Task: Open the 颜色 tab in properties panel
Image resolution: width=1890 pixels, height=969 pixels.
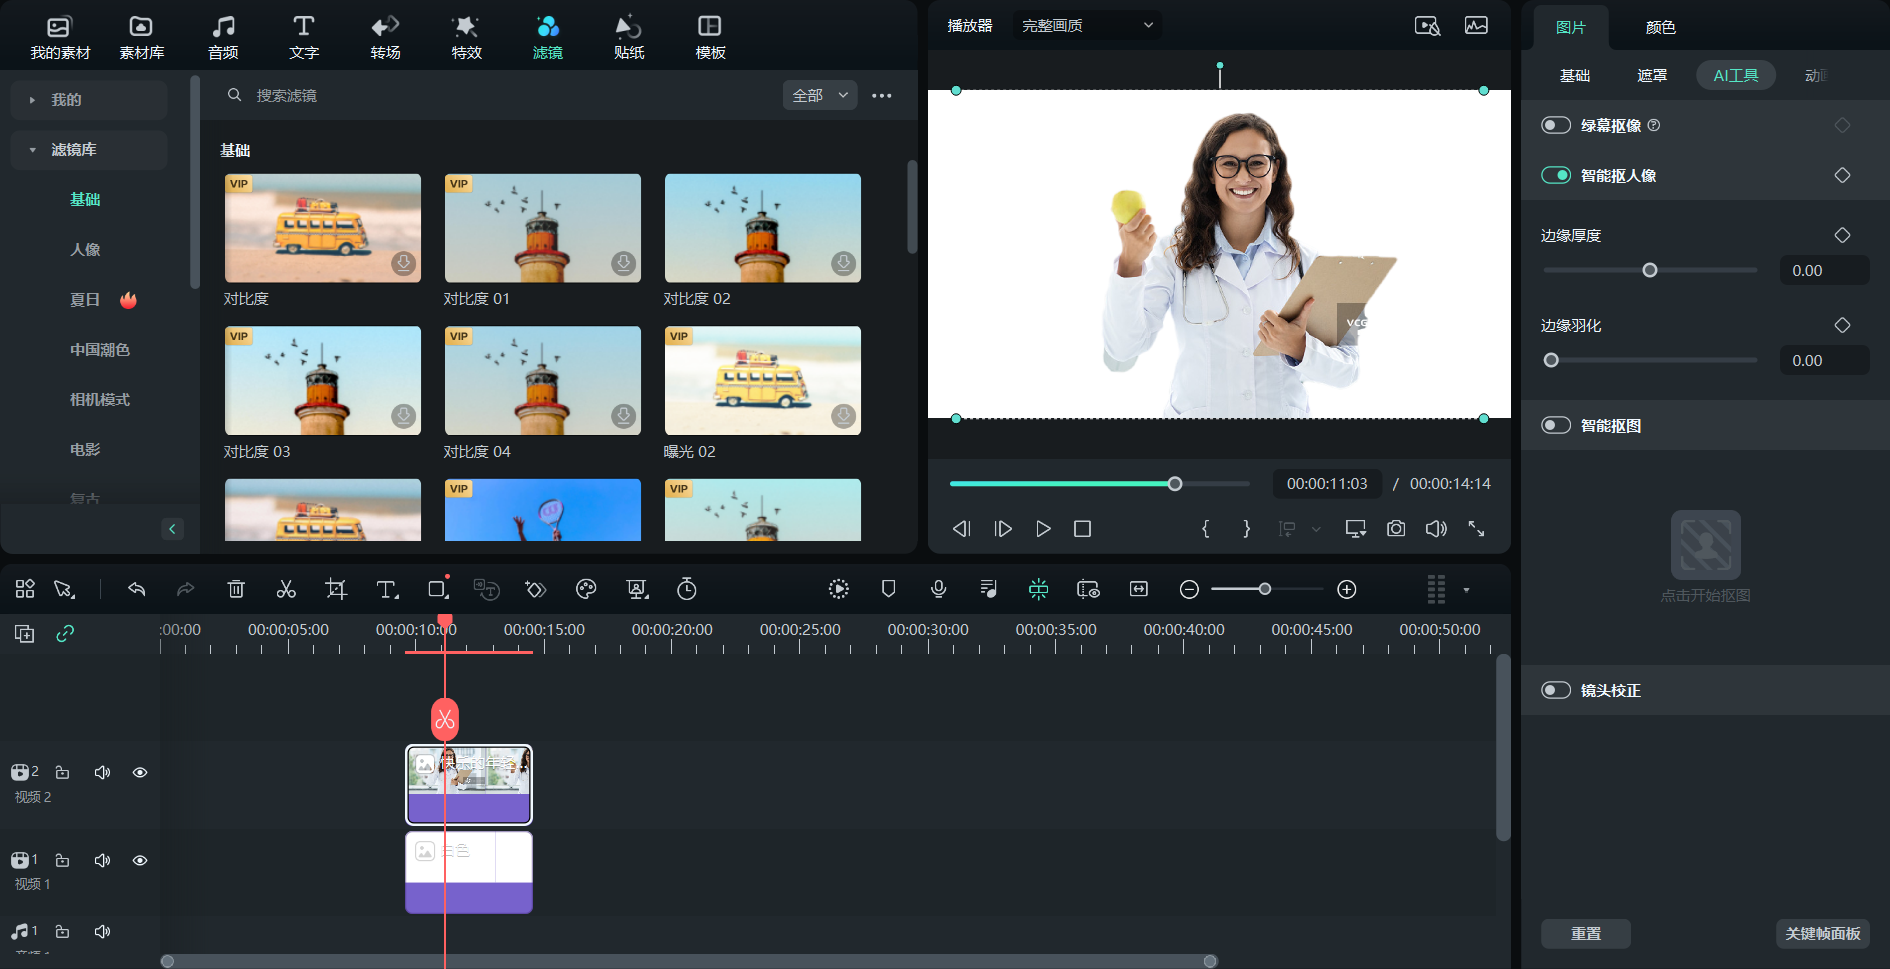Action: [x=1660, y=27]
